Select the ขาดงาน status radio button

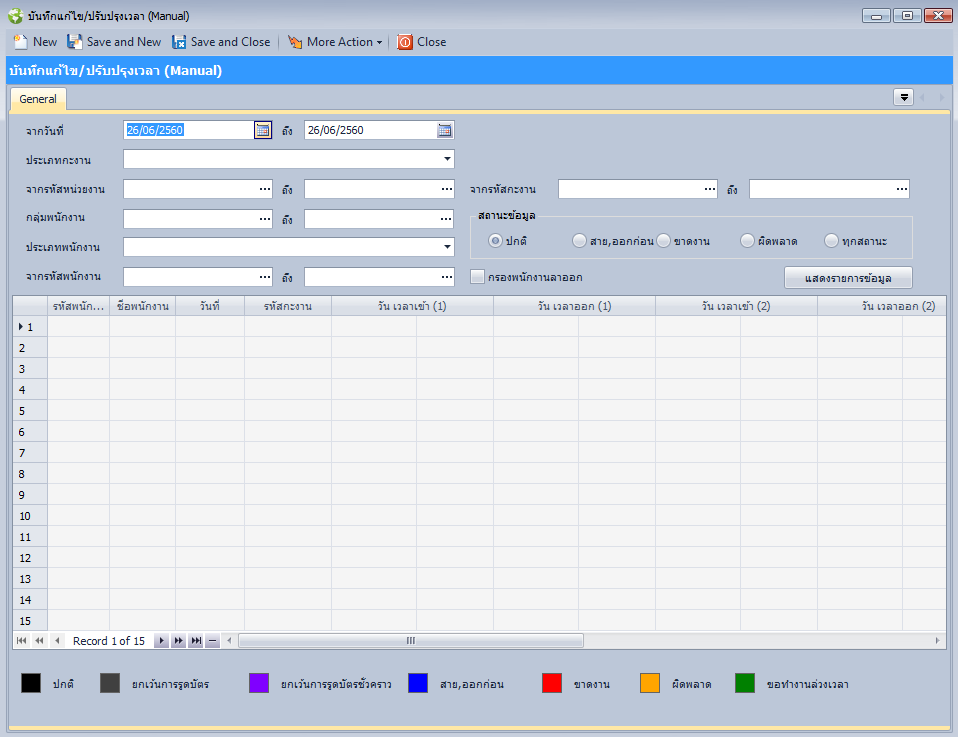coord(663,241)
